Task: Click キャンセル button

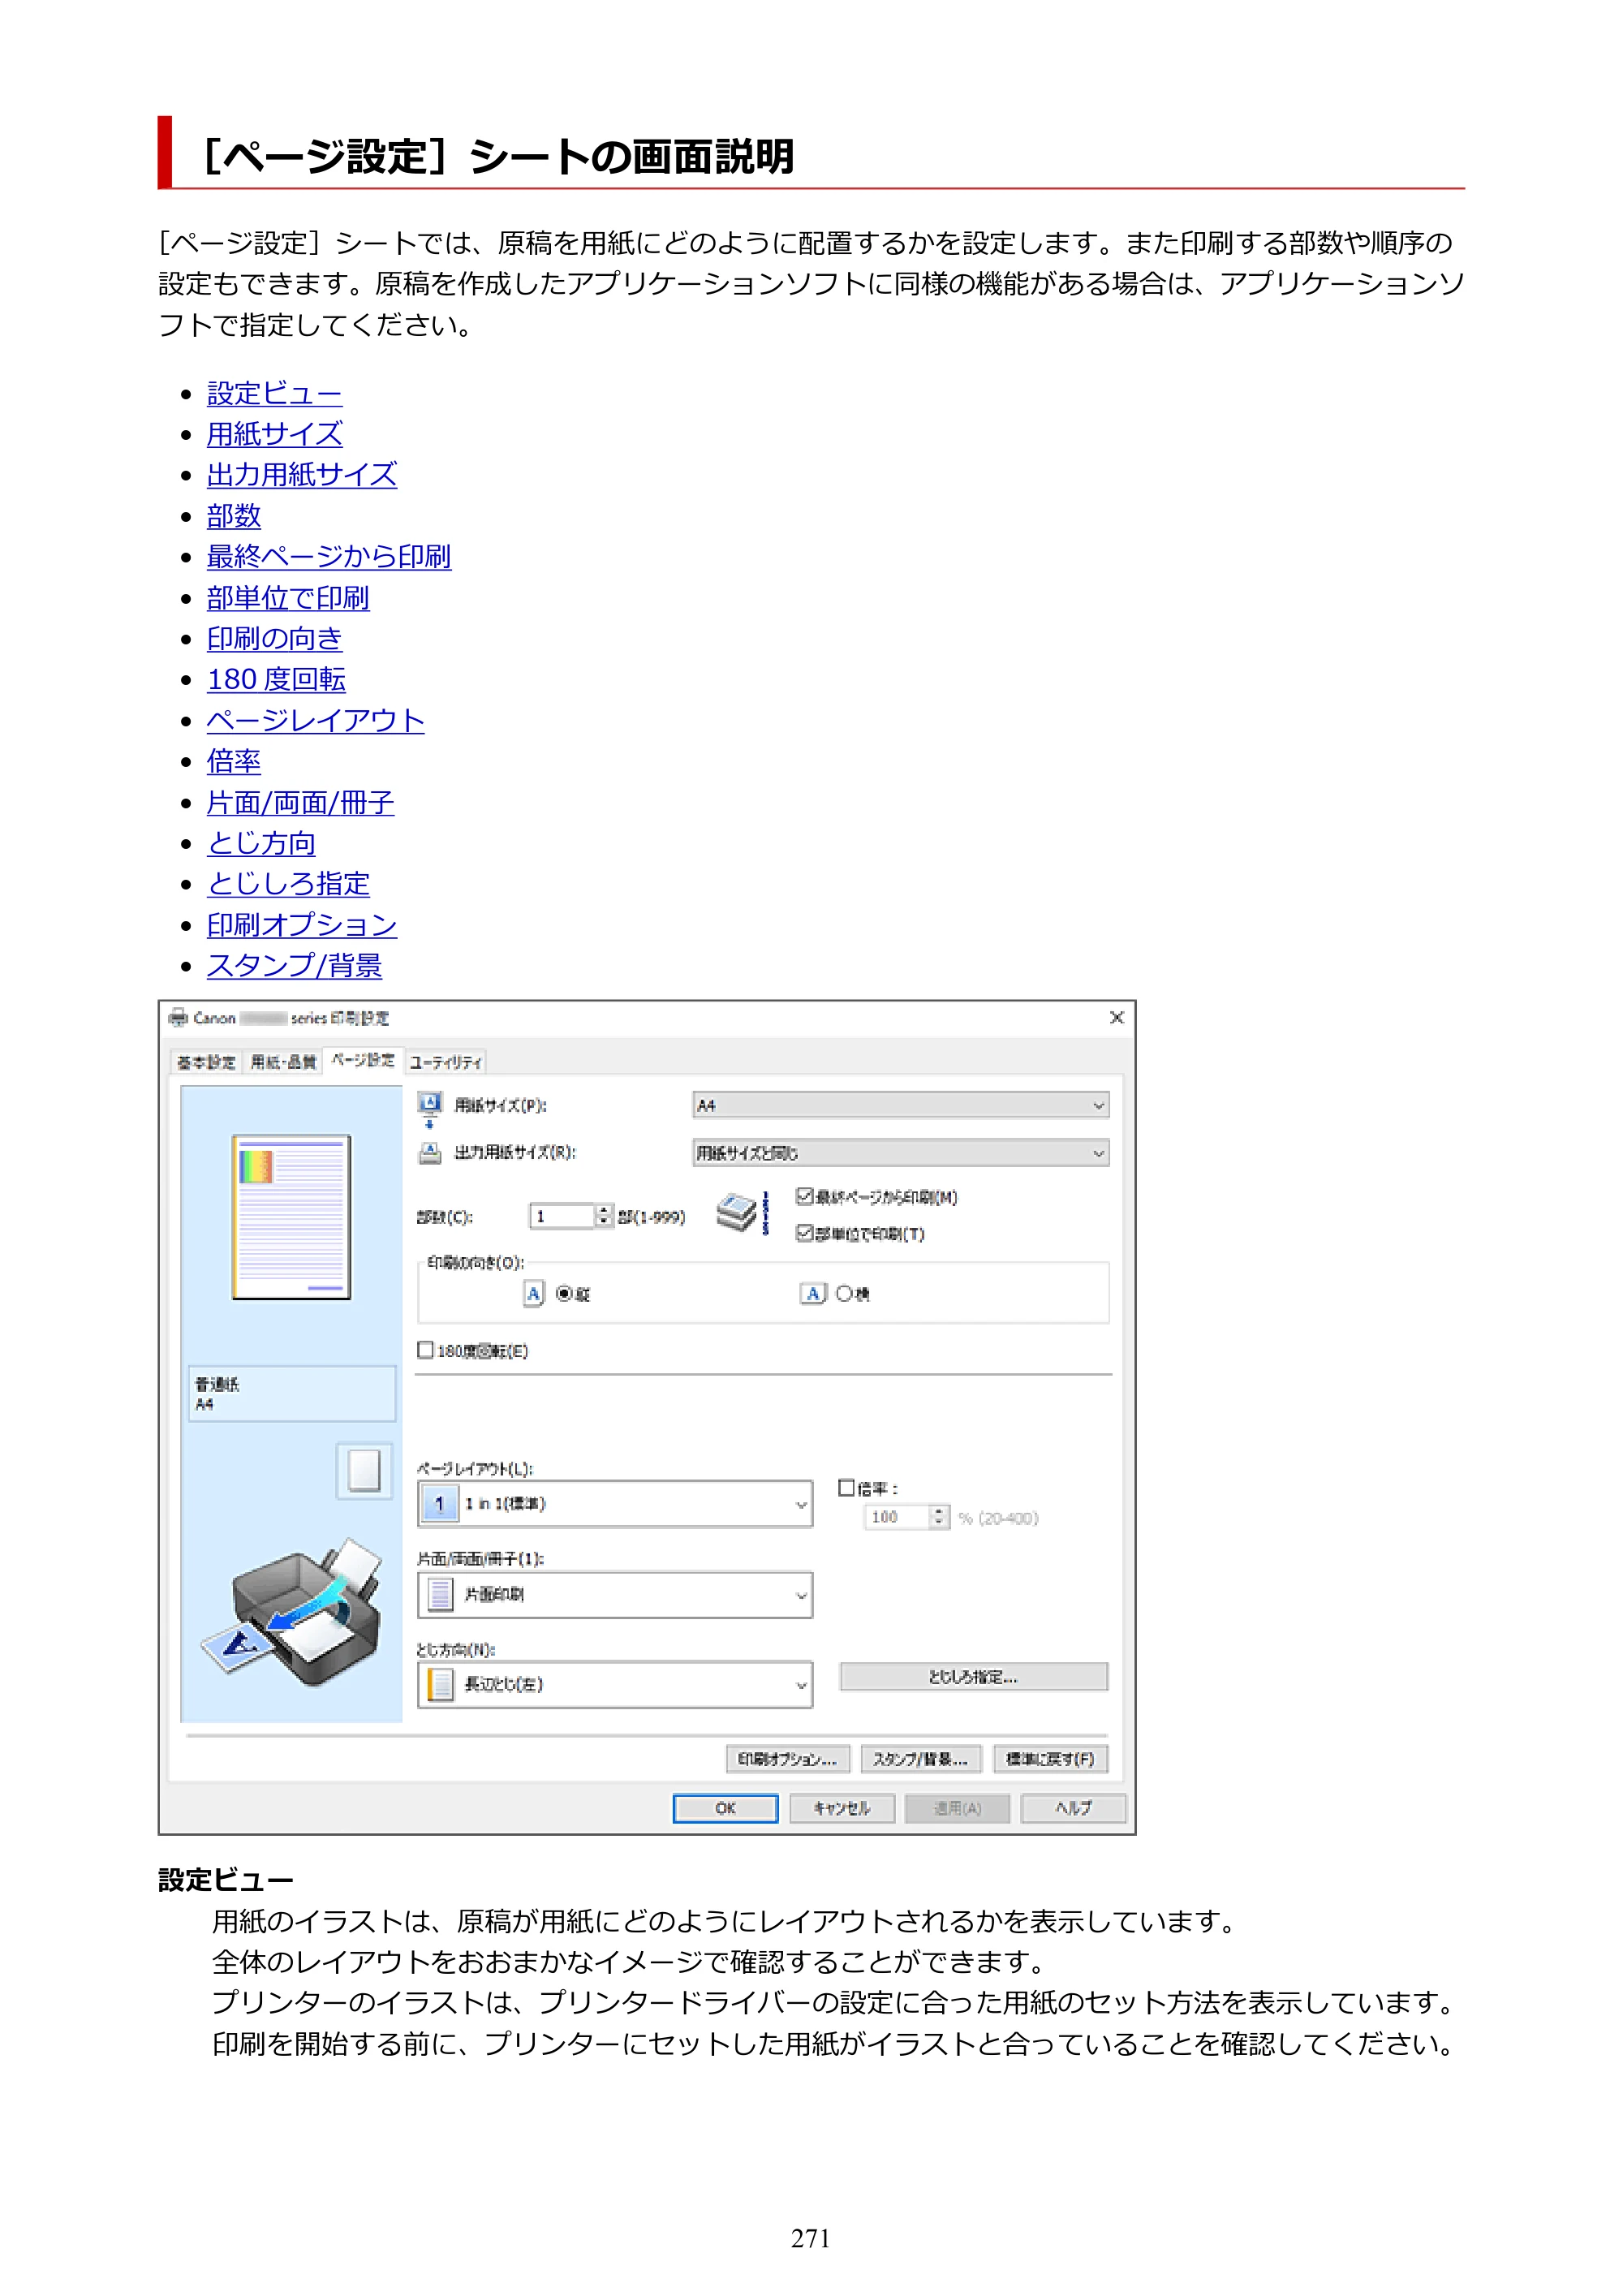Action: tap(841, 1808)
